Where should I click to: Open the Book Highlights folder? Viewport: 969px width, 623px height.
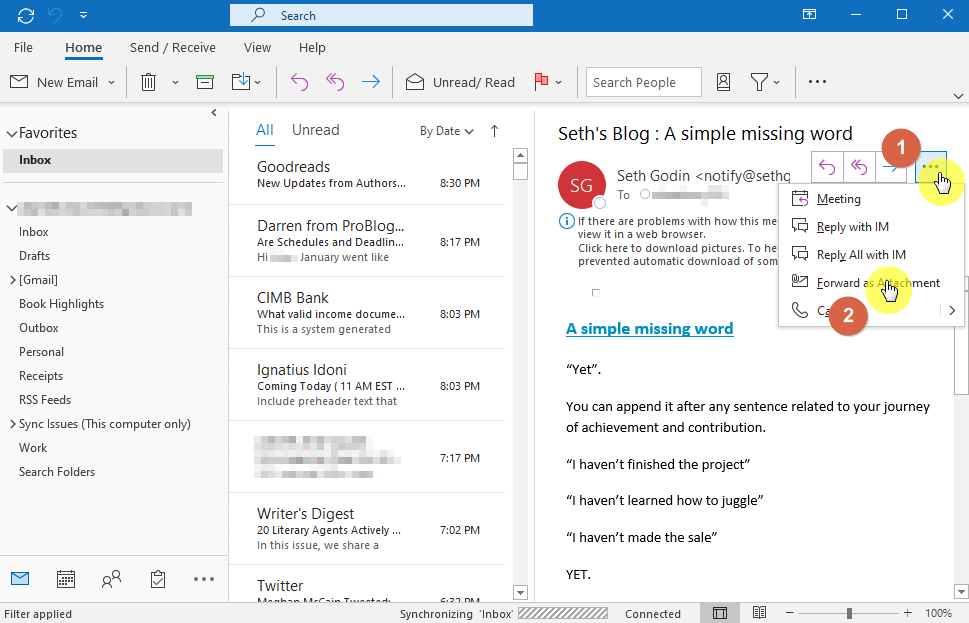tap(61, 304)
